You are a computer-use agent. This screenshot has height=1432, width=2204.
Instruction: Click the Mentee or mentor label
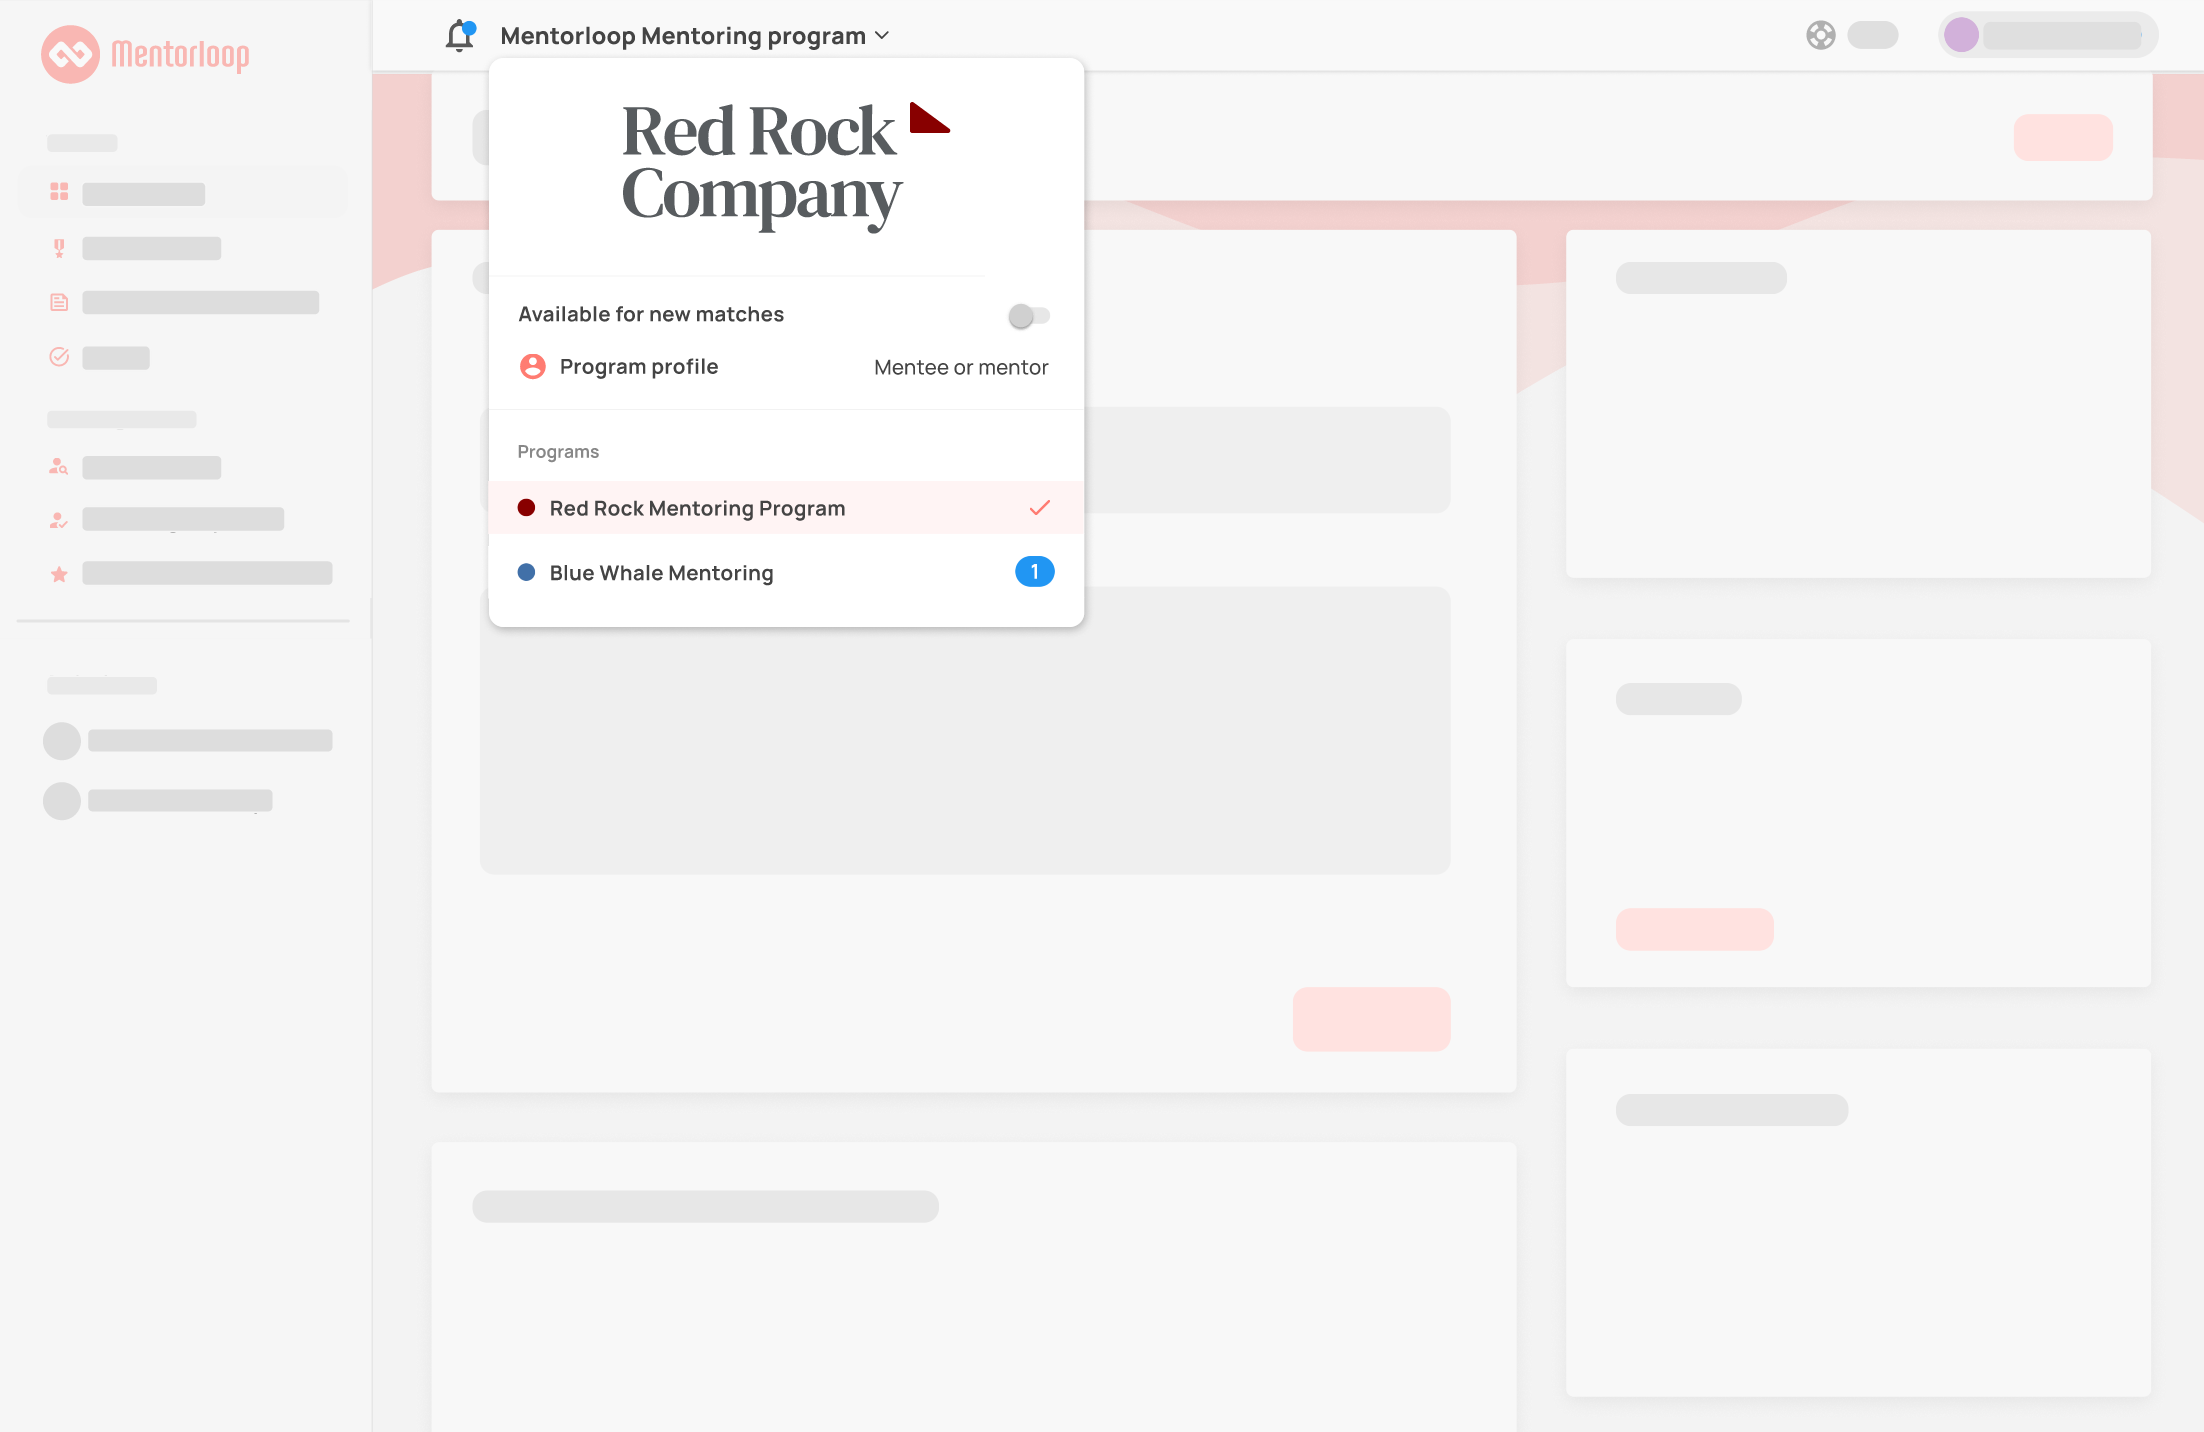tap(961, 367)
